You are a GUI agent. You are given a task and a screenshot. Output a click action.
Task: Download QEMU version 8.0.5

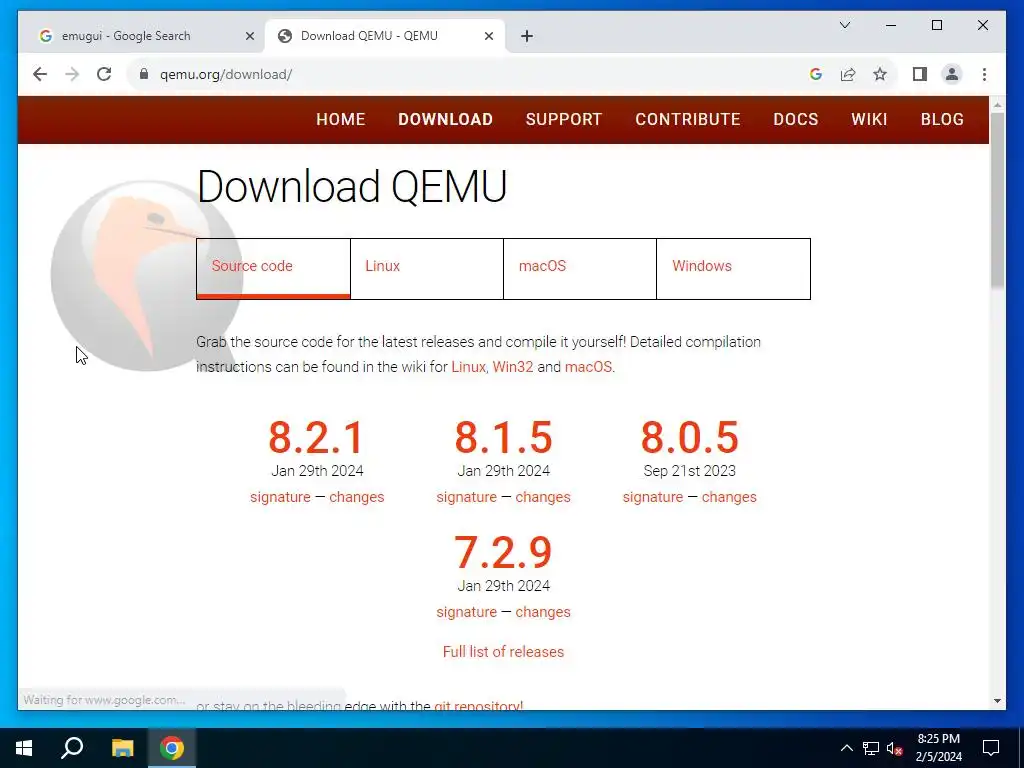pyautogui.click(x=690, y=437)
